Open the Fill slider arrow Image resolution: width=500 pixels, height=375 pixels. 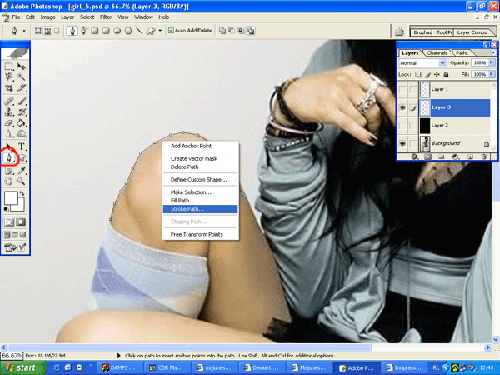click(491, 74)
